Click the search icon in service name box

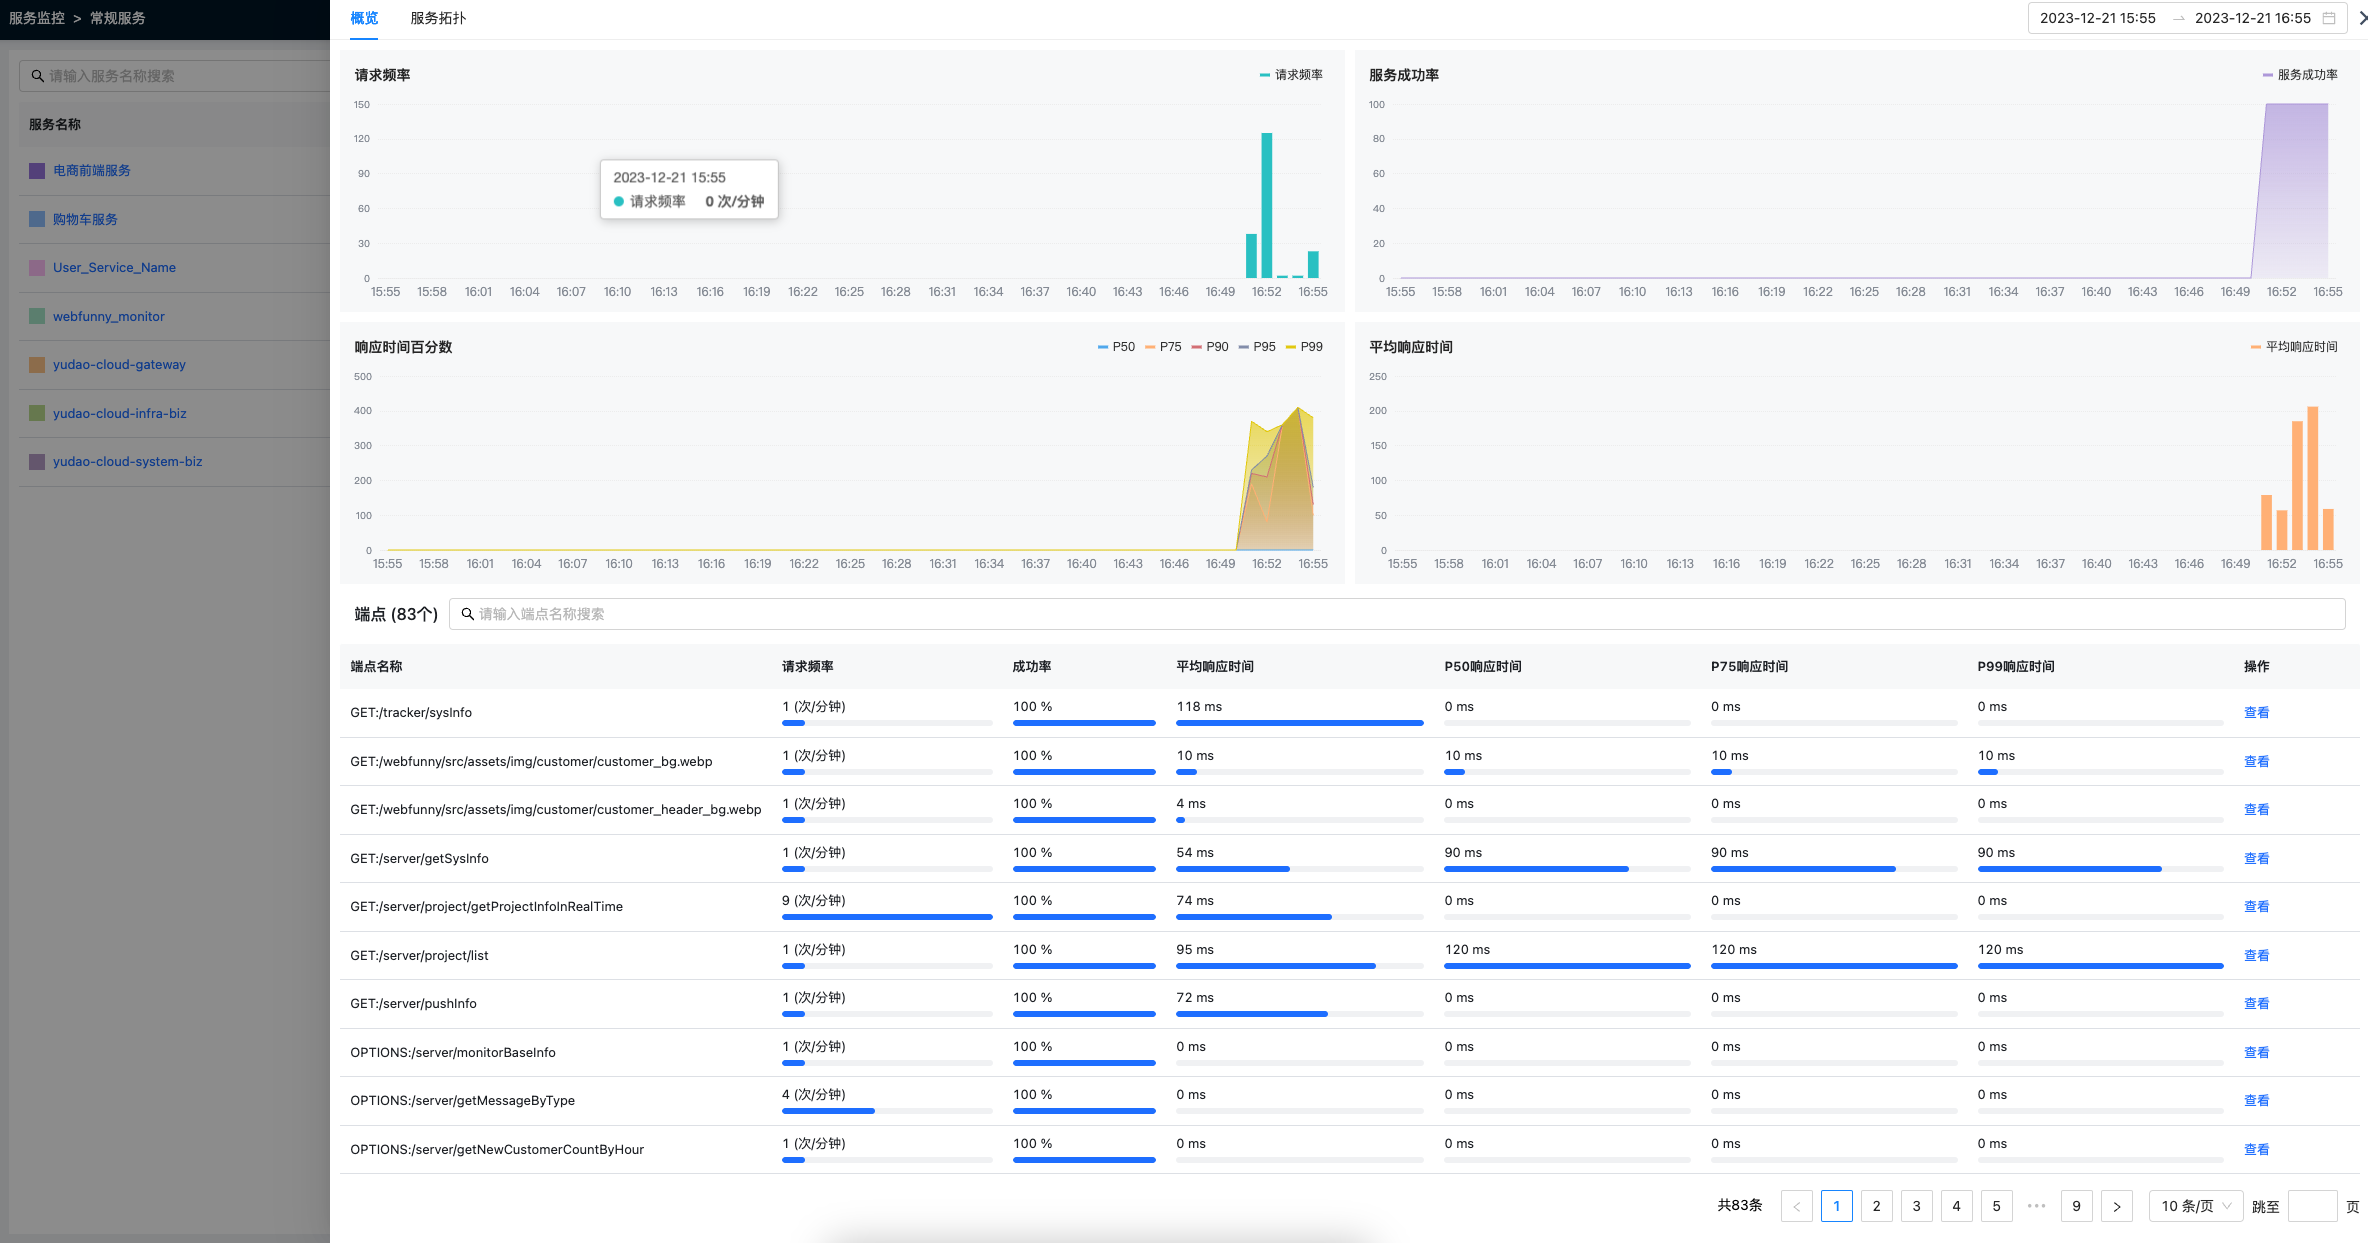coord(37,76)
